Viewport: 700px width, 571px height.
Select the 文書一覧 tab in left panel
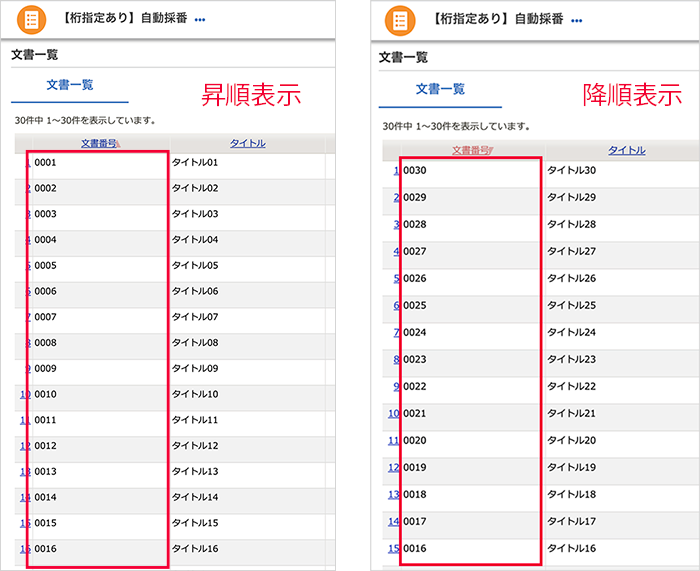point(70,85)
